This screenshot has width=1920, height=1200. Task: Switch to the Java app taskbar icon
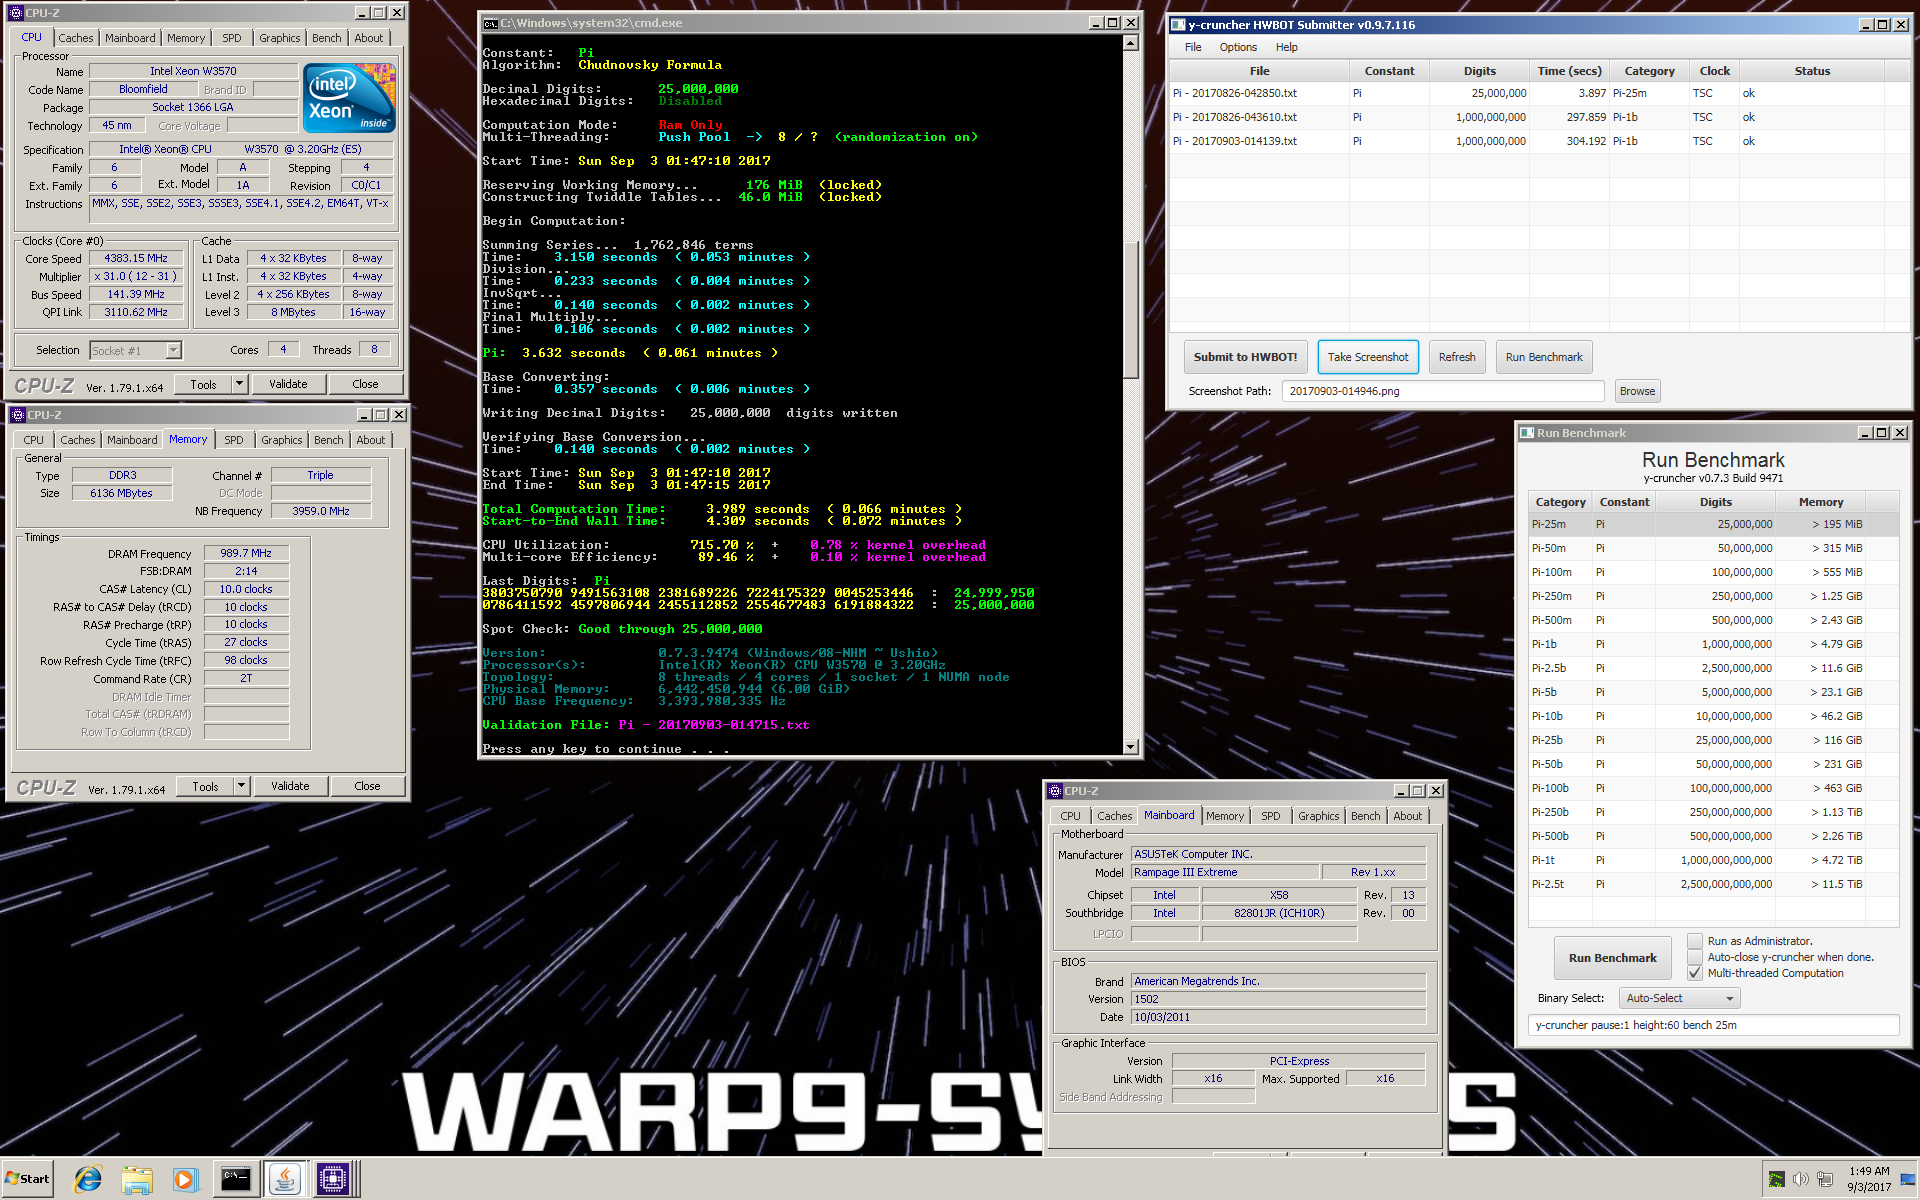tap(285, 1179)
